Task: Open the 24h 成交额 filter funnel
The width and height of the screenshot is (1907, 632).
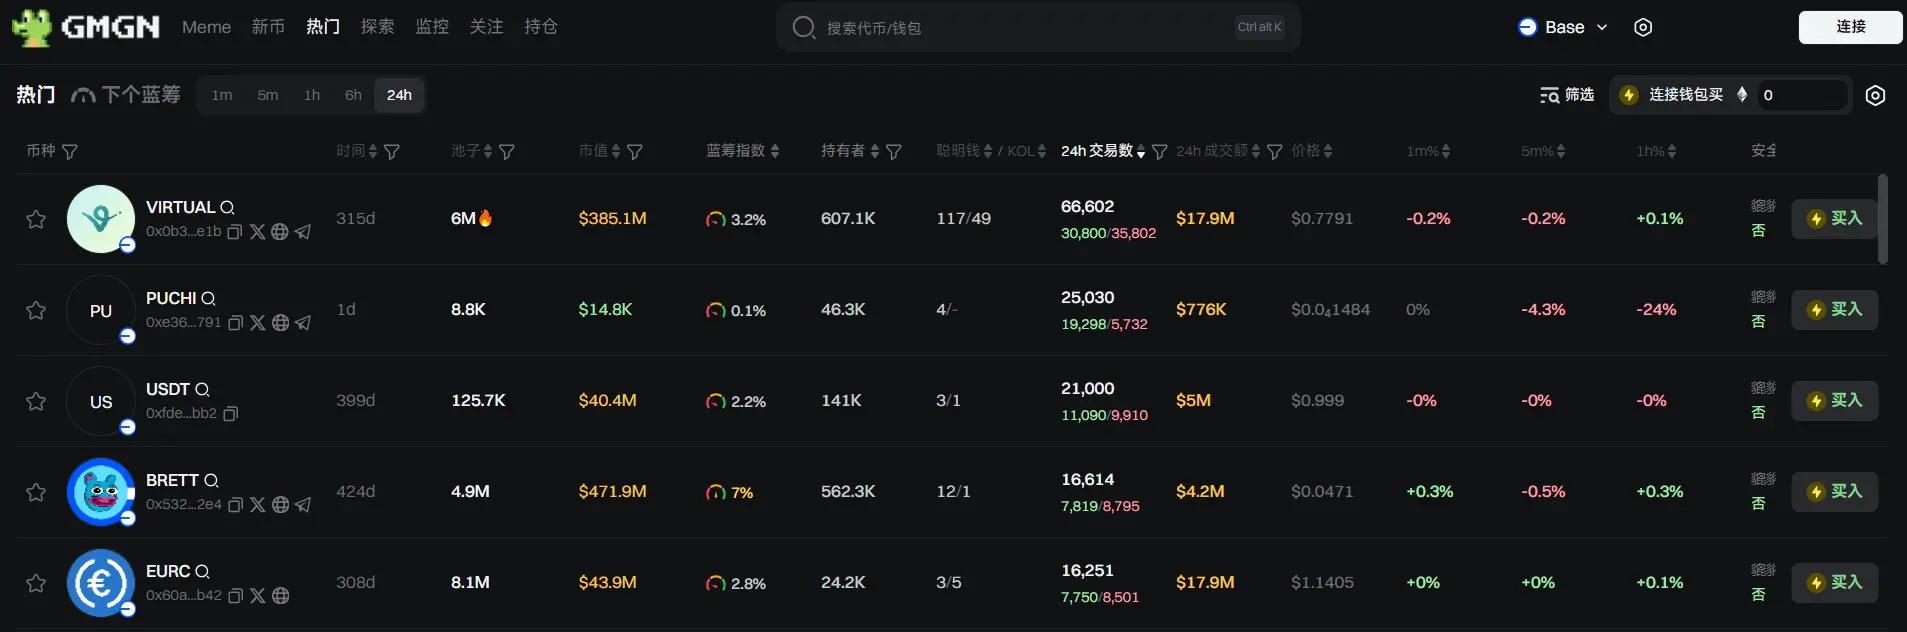Action: click(x=1275, y=152)
